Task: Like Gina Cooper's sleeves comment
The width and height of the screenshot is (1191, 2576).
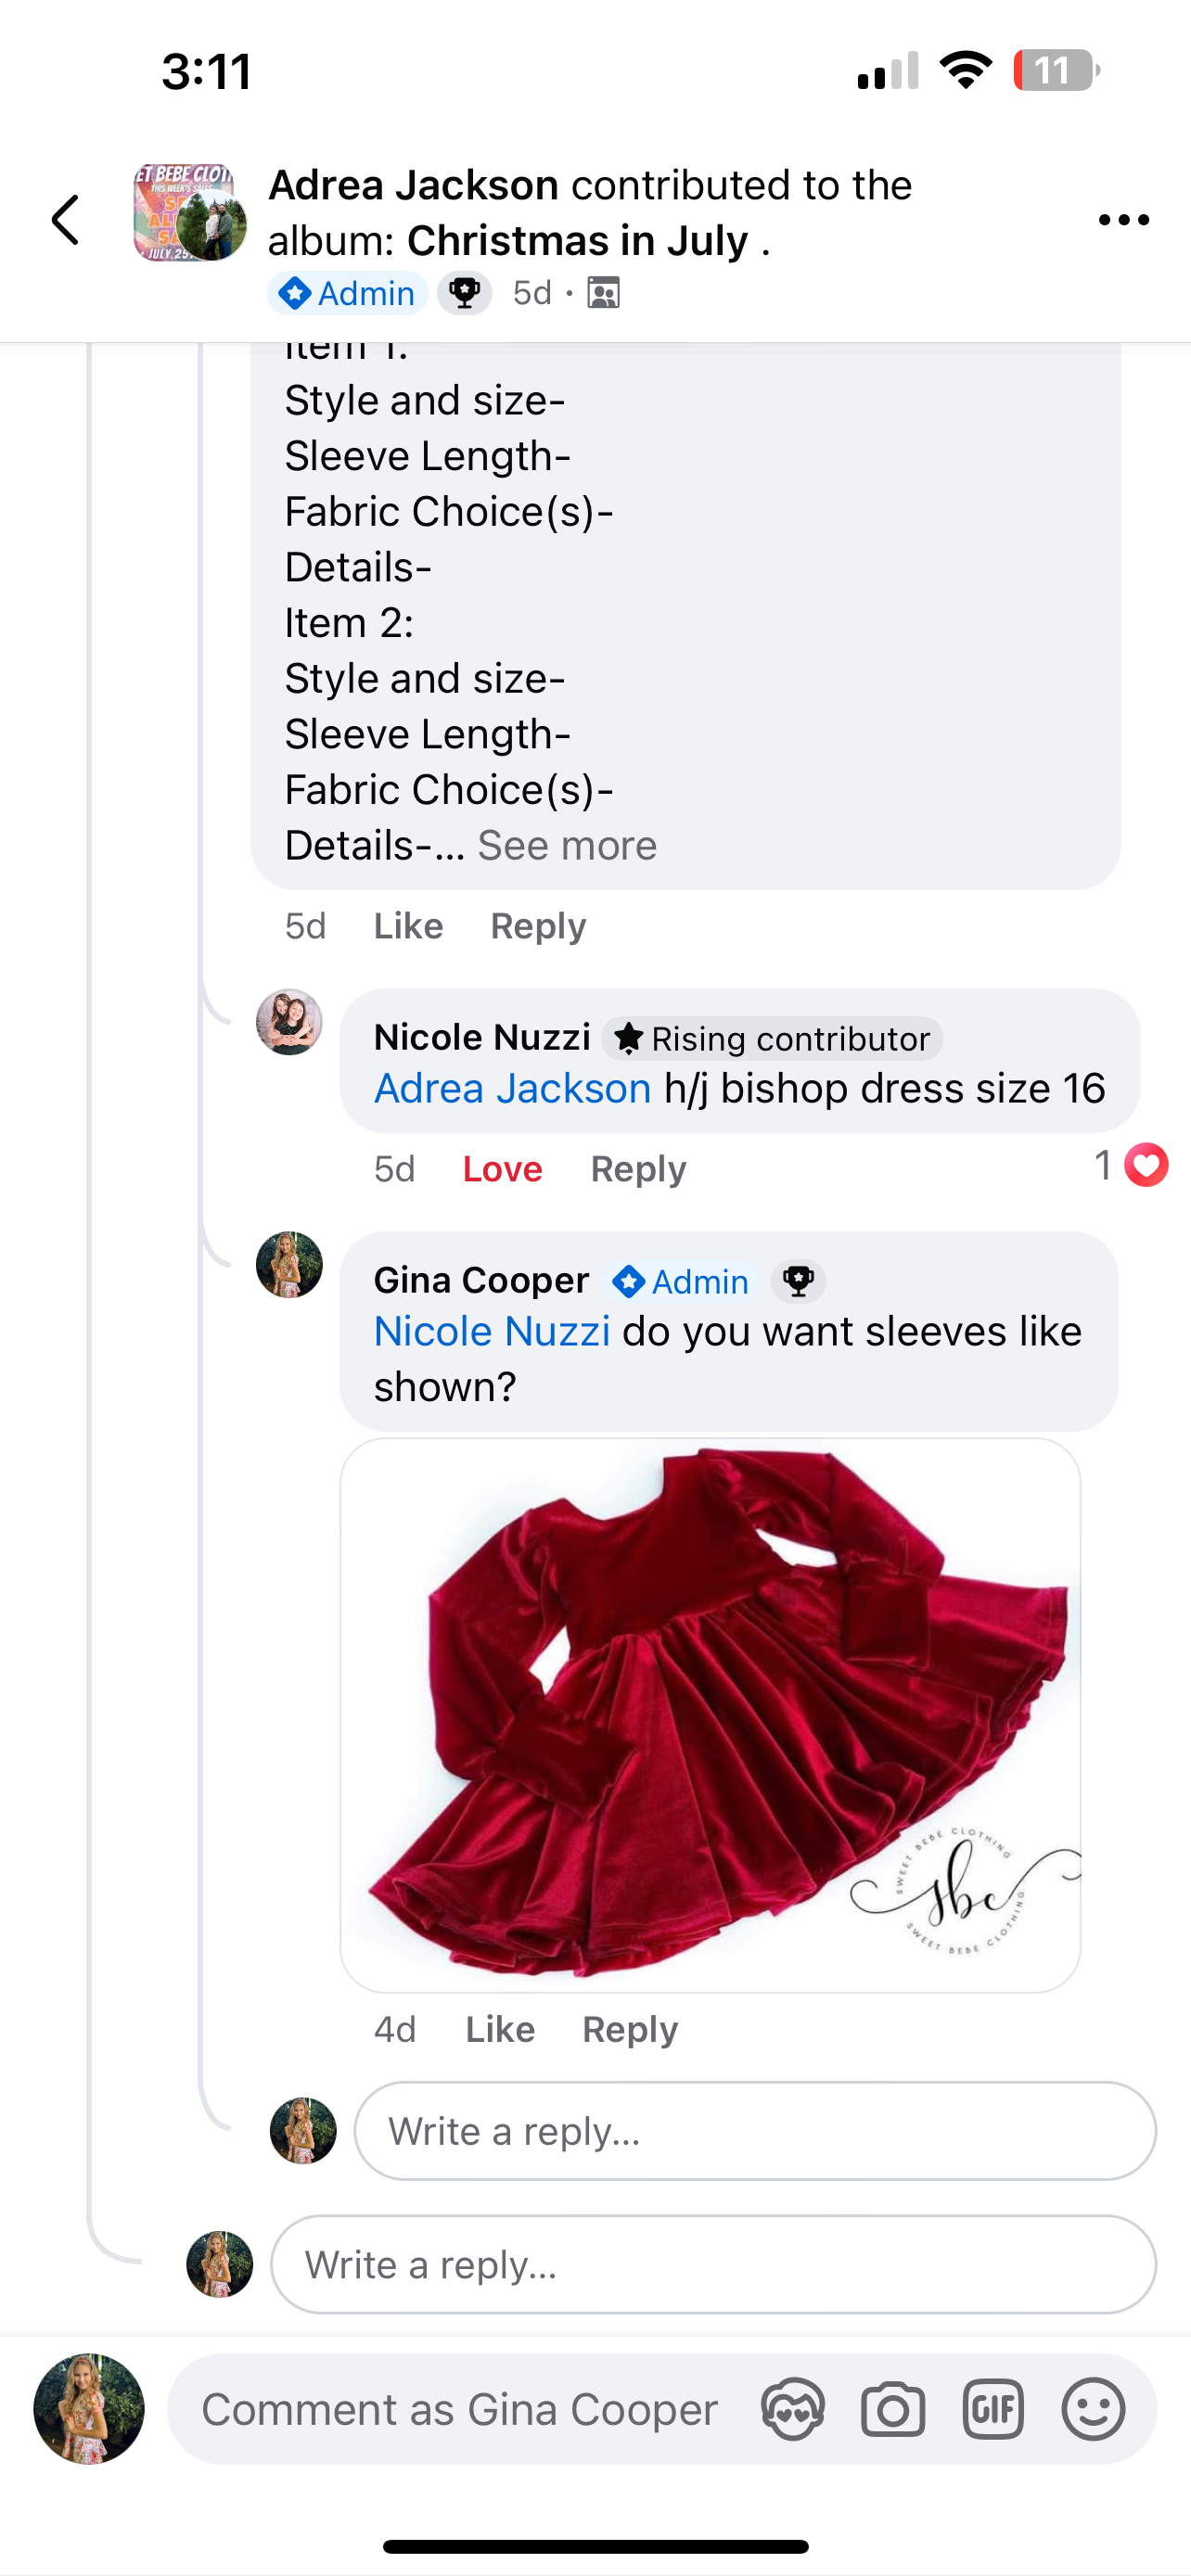Action: [500, 2029]
